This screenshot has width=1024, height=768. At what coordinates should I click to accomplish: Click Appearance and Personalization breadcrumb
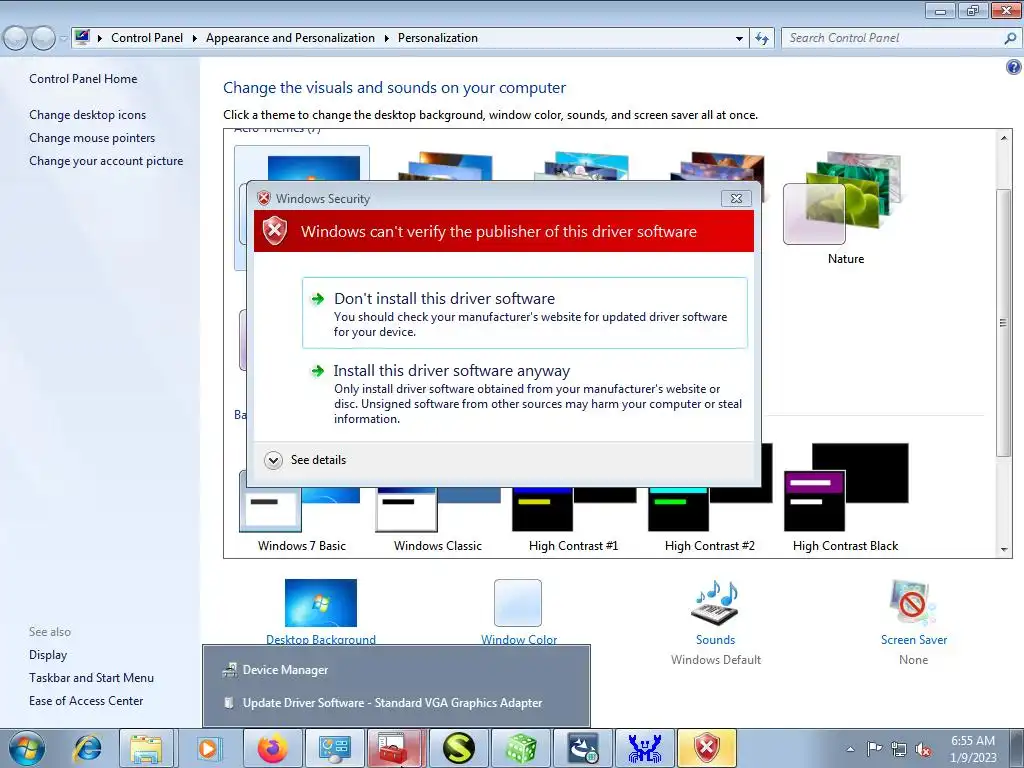[x=291, y=39]
